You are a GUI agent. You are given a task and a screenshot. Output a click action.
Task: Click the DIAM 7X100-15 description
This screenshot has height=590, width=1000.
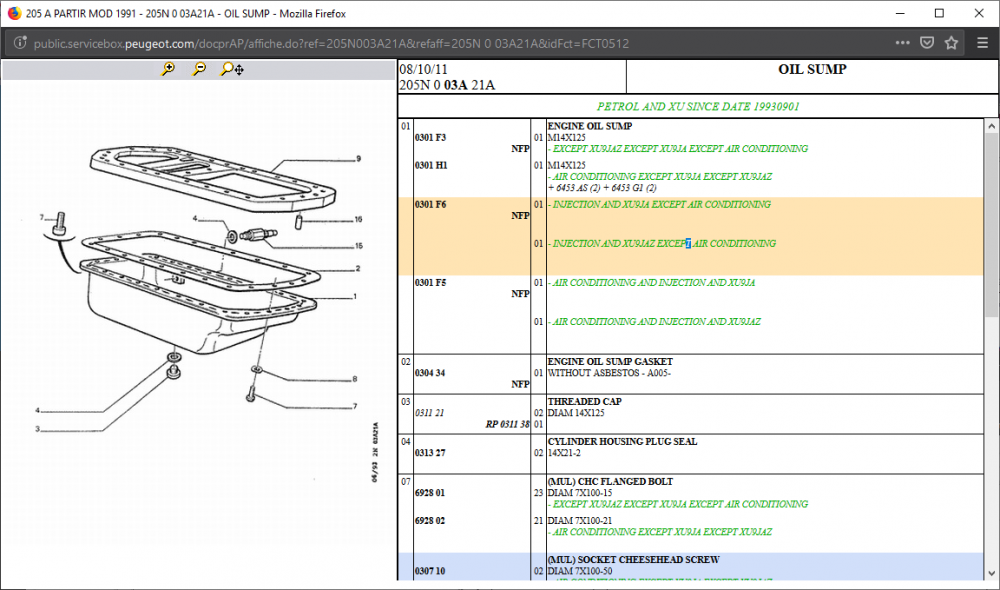click(x=580, y=493)
